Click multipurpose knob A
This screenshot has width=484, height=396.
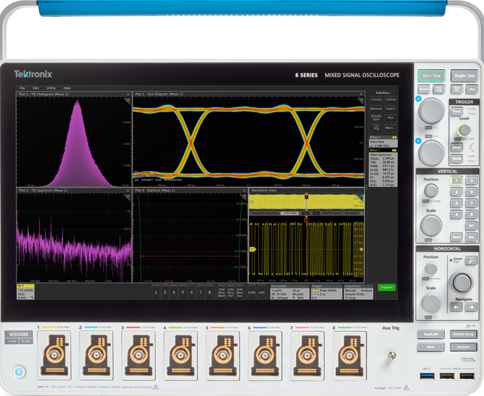[x=432, y=110]
